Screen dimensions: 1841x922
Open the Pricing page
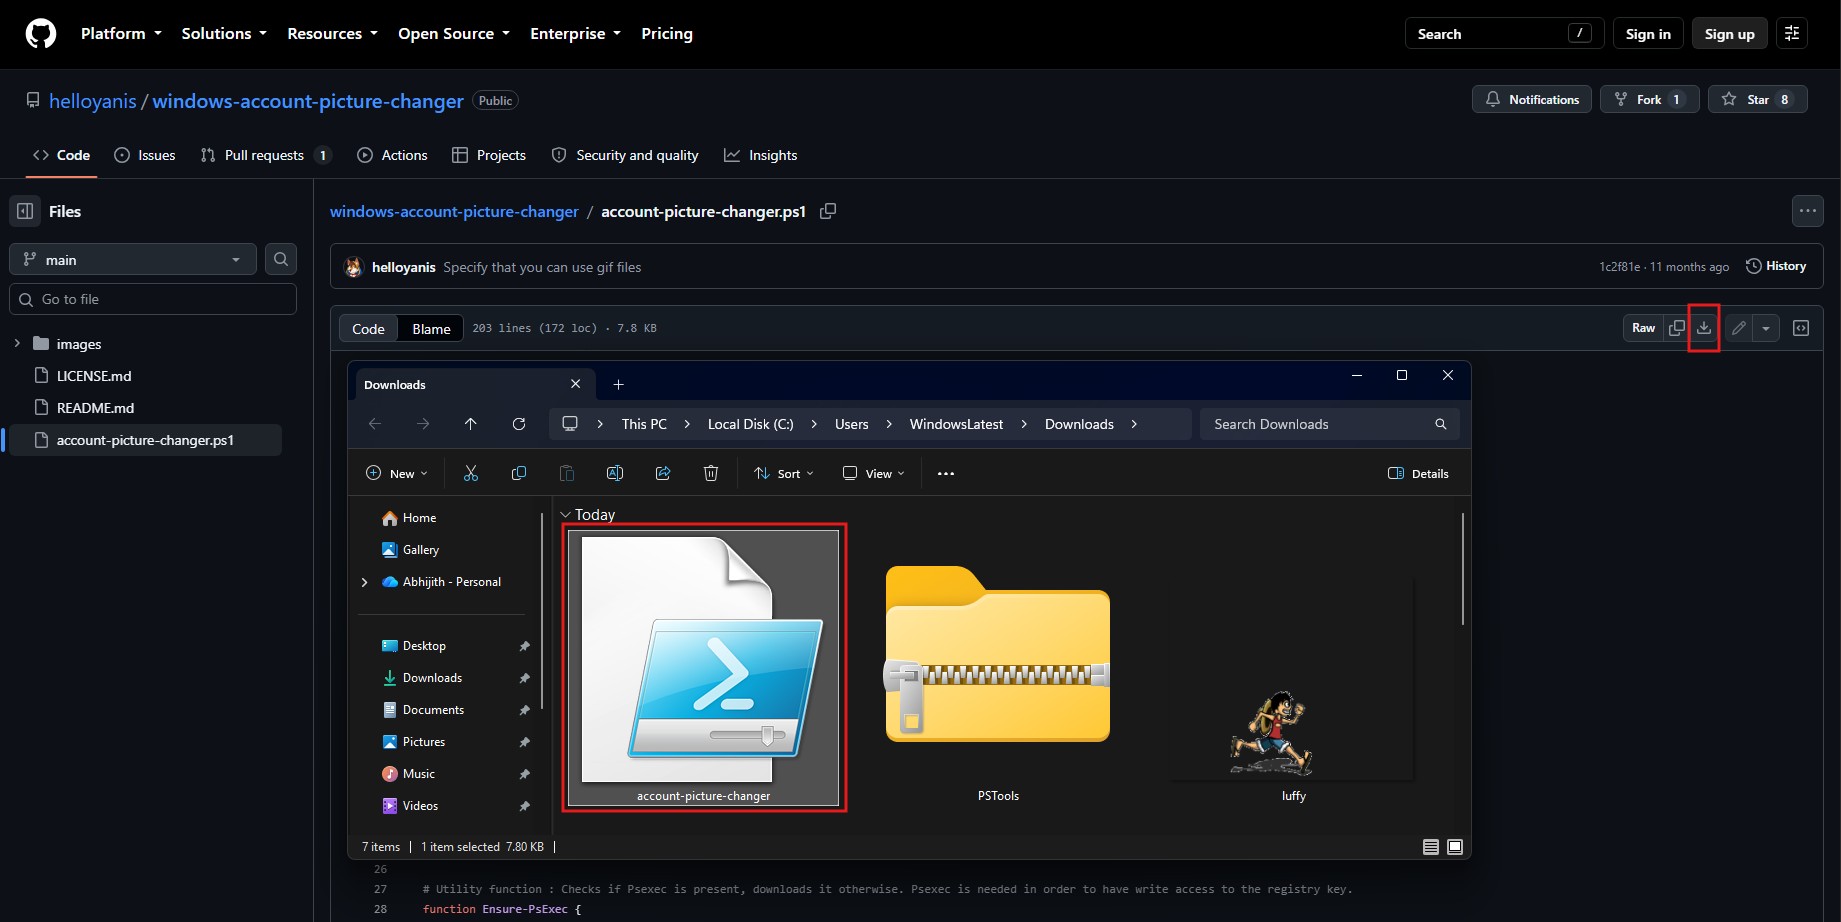click(667, 33)
